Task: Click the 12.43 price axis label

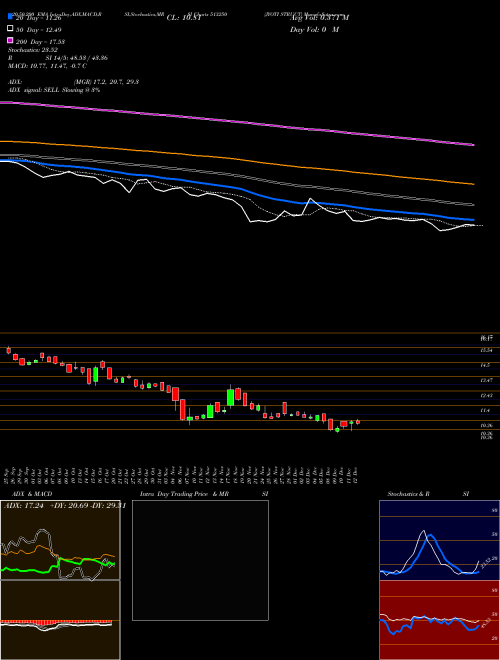Action: tap(486, 396)
